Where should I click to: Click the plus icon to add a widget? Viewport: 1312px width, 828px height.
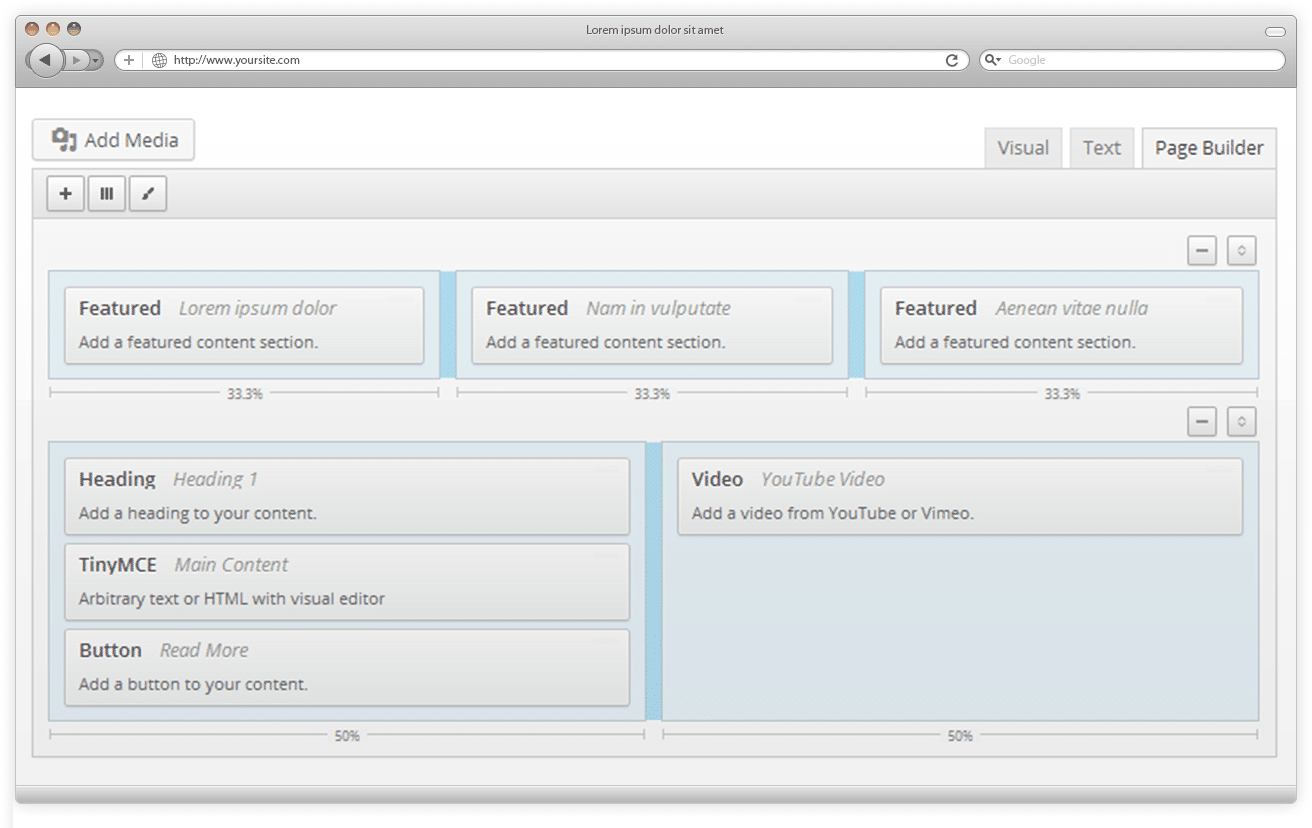click(x=66, y=194)
